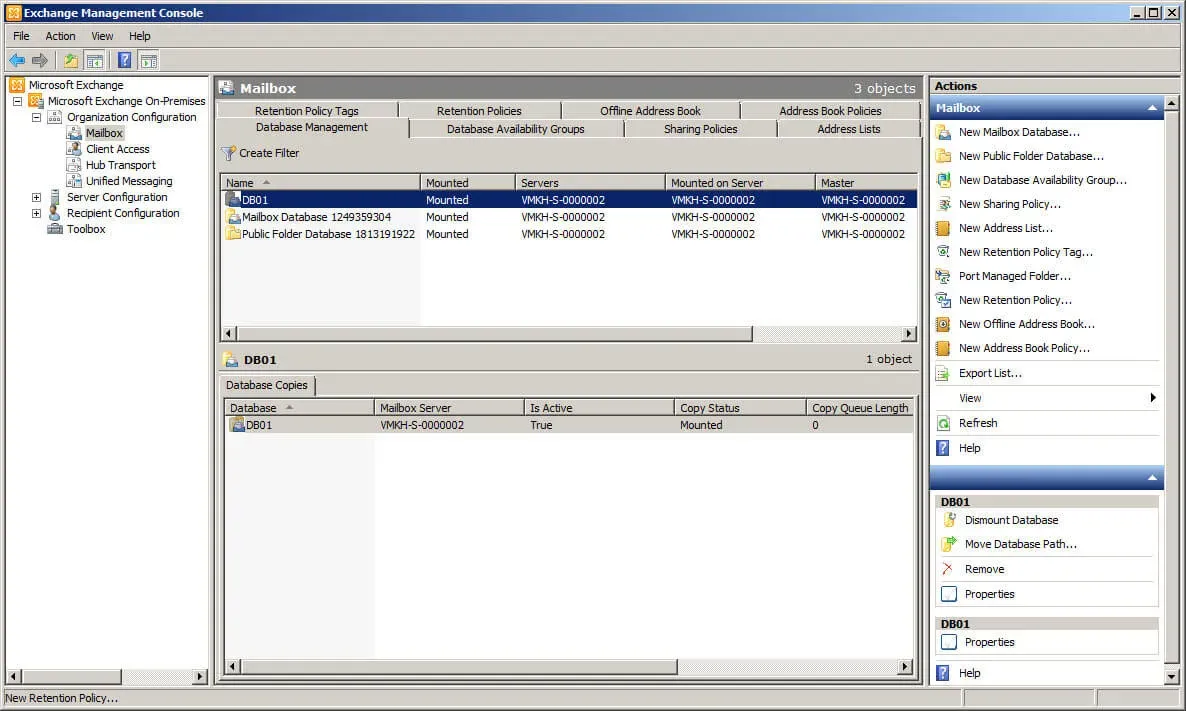Collapse the Organization Configuration node
Screen dimensions: 1186x711
[x=36, y=117]
